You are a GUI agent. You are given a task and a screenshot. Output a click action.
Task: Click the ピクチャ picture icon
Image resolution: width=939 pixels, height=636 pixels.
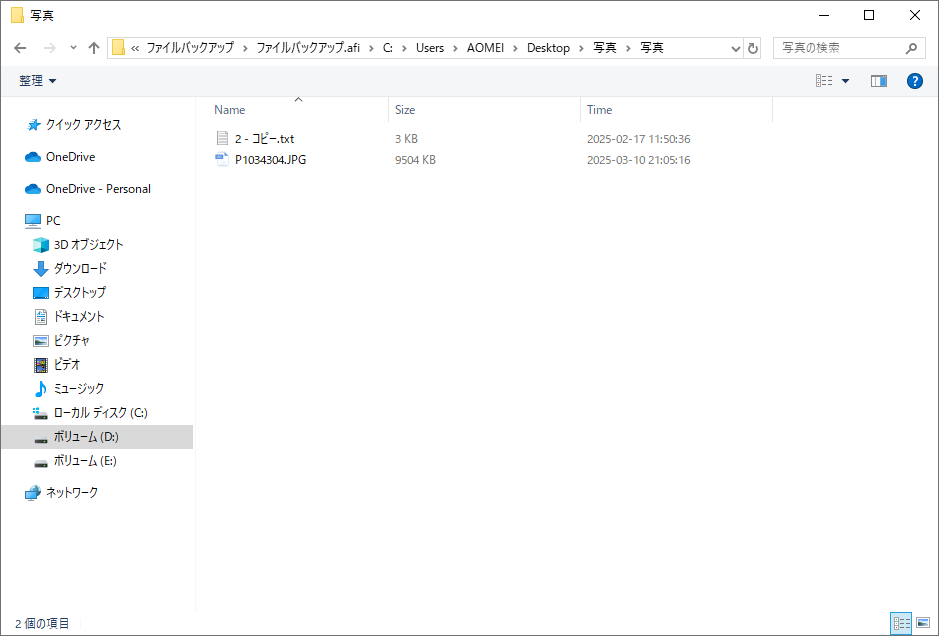41,341
